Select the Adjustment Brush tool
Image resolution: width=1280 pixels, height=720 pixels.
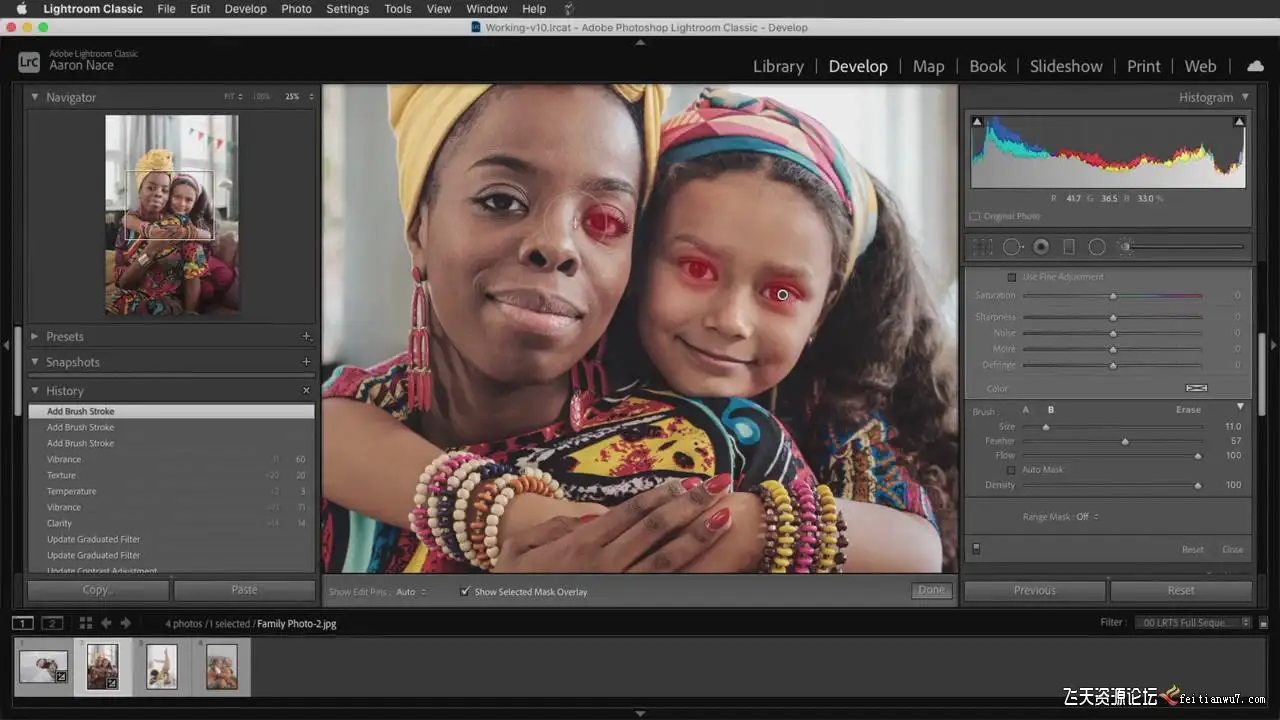click(x=1125, y=246)
